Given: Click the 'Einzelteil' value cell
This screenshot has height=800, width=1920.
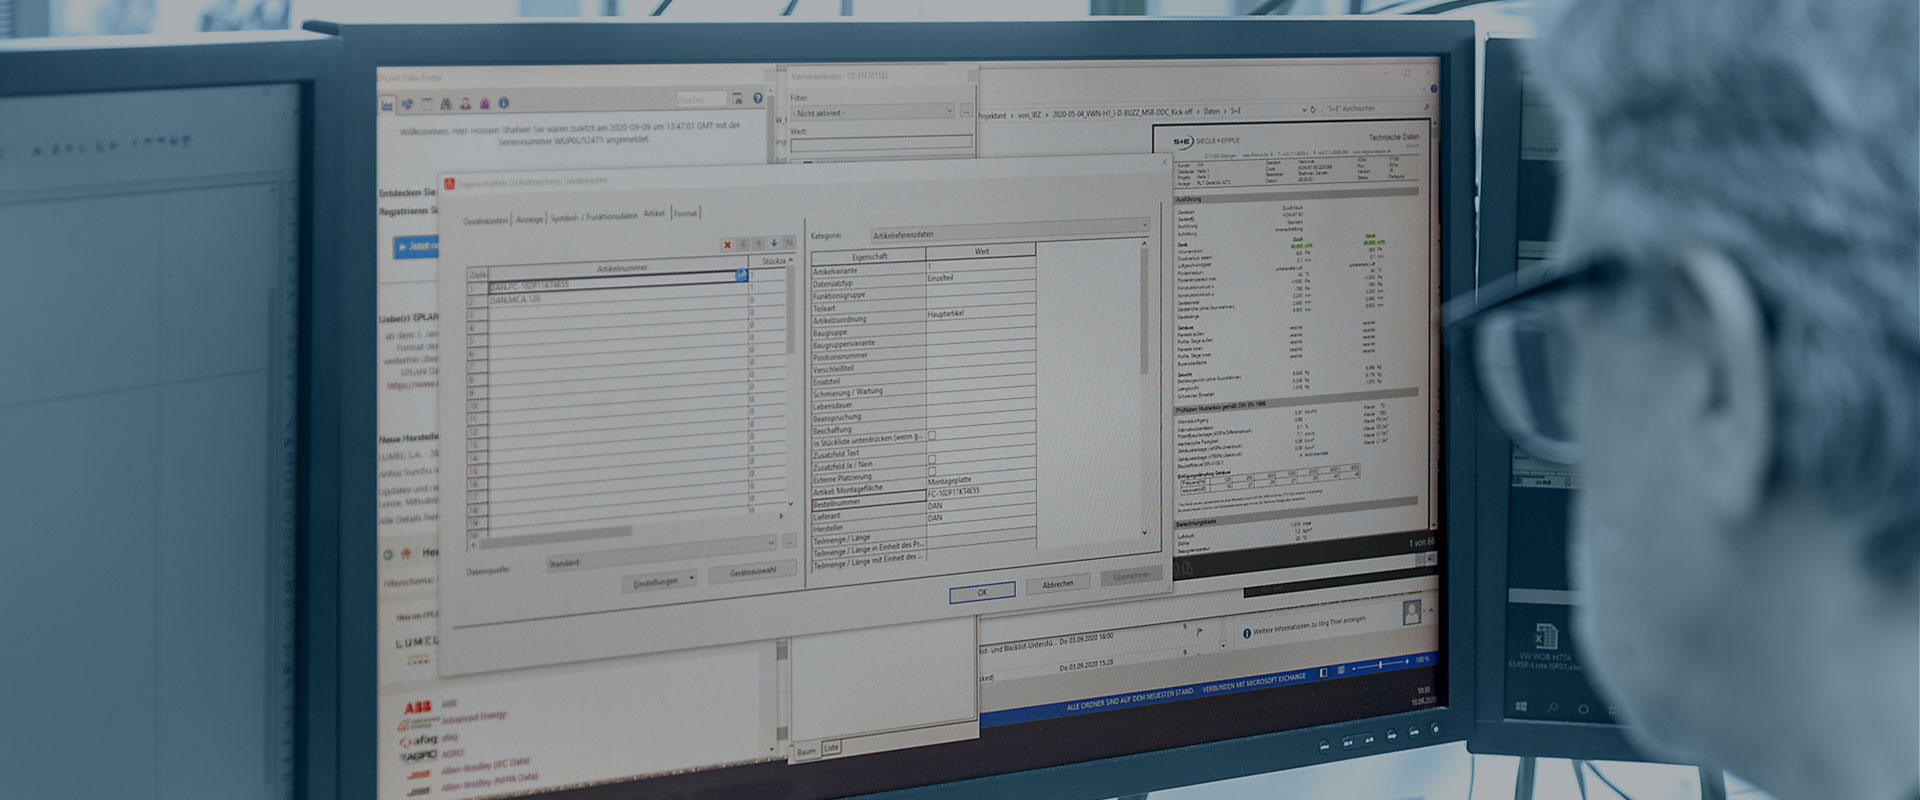Looking at the screenshot, I should click(980, 278).
